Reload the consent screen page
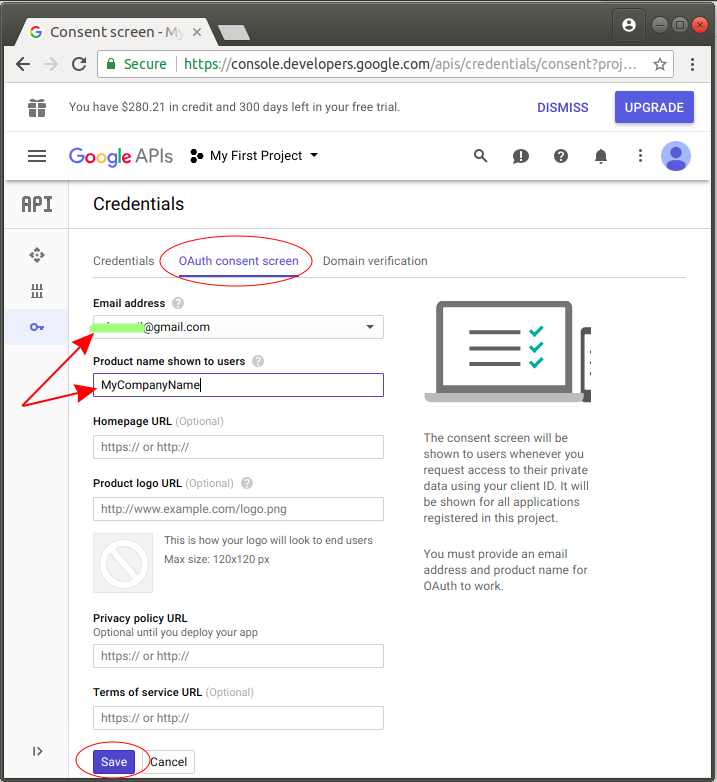Image resolution: width=717 pixels, height=782 pixels. (79, 64)
